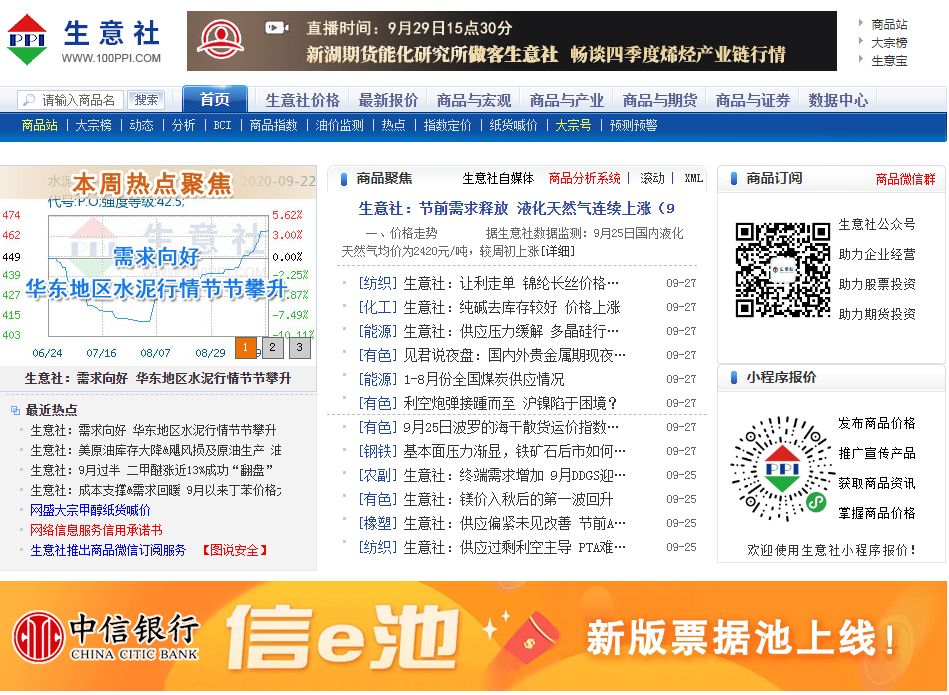The image size is (949, 695).
Task: Click chart pagination button 2
Action: click(x=272, y=346)
